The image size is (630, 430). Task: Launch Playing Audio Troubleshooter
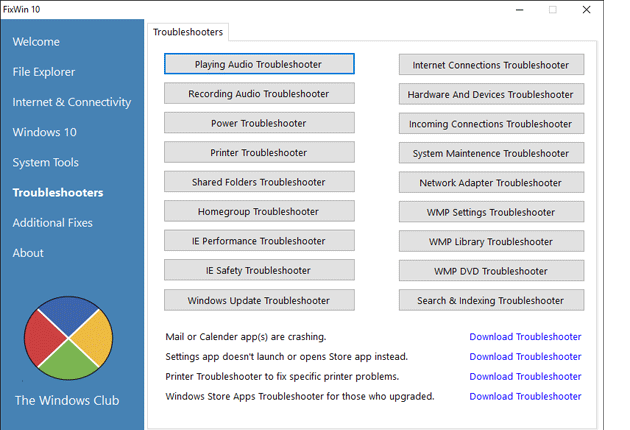point(259,64)
